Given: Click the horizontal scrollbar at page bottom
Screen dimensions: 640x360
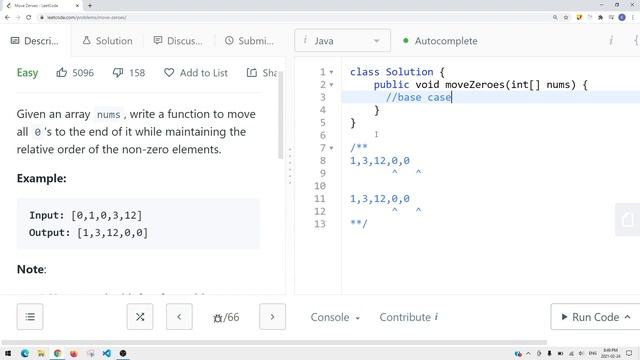Looking at the screenshot, I should pos(274,342).
